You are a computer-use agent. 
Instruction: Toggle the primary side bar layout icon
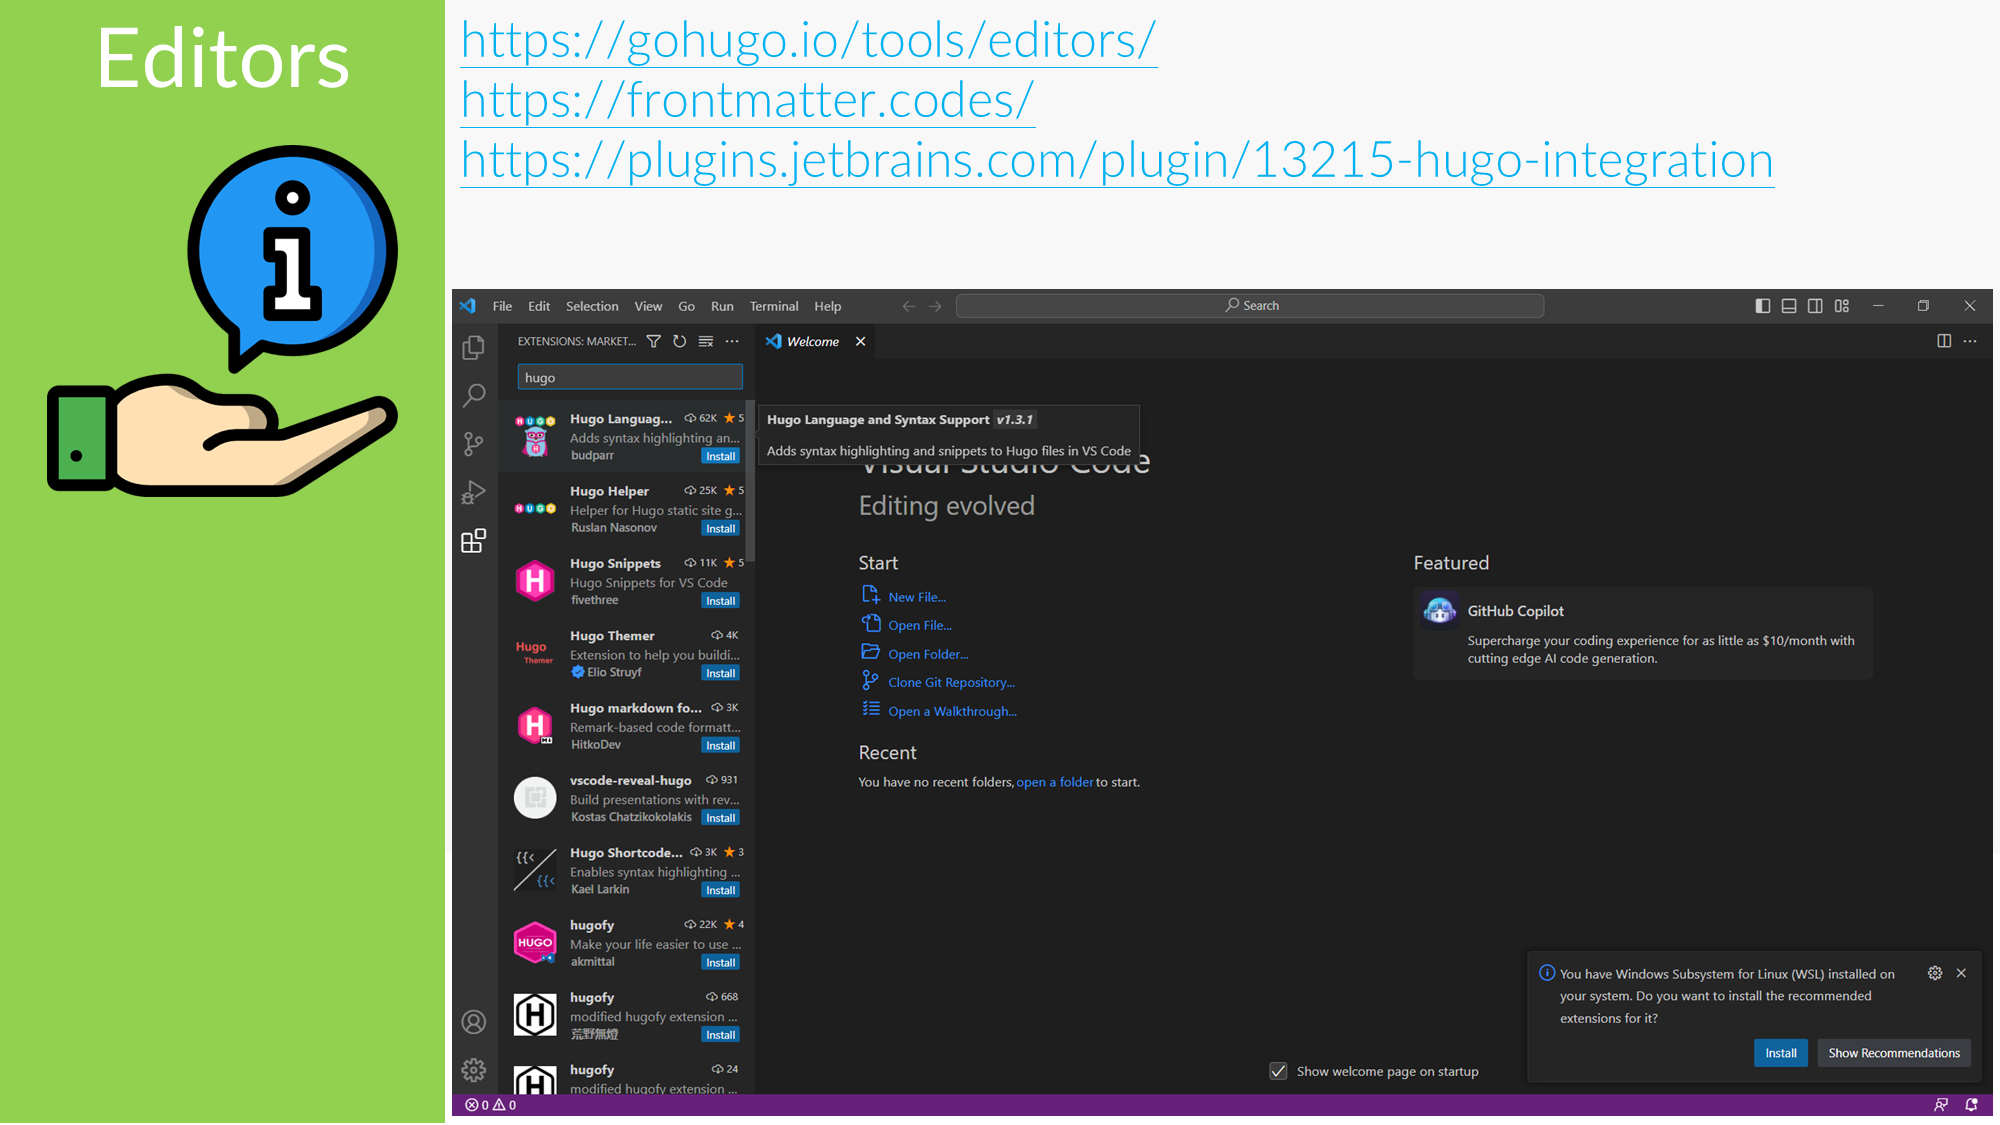pos(1762,306)
